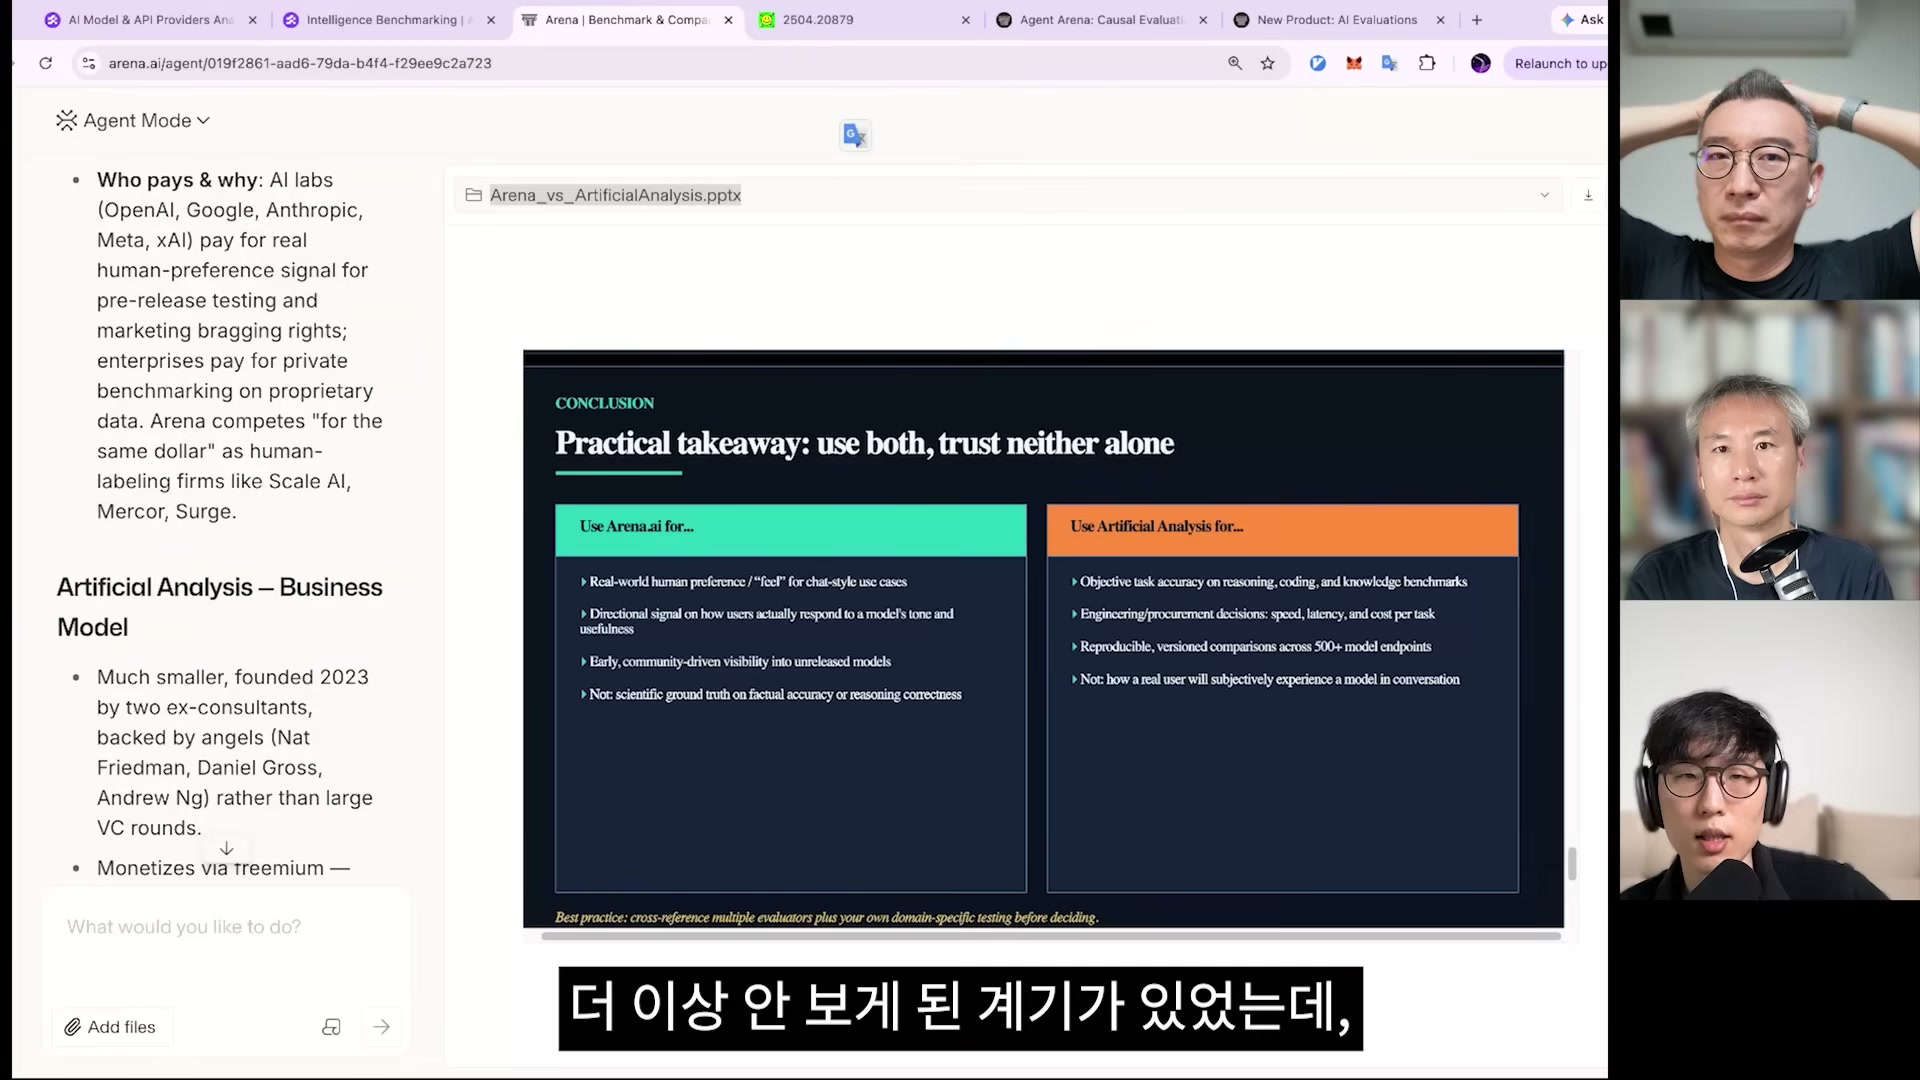Reload the page with the refresh icon
Viewport: 1920px width, 1080px height.
tap(45, 63)
